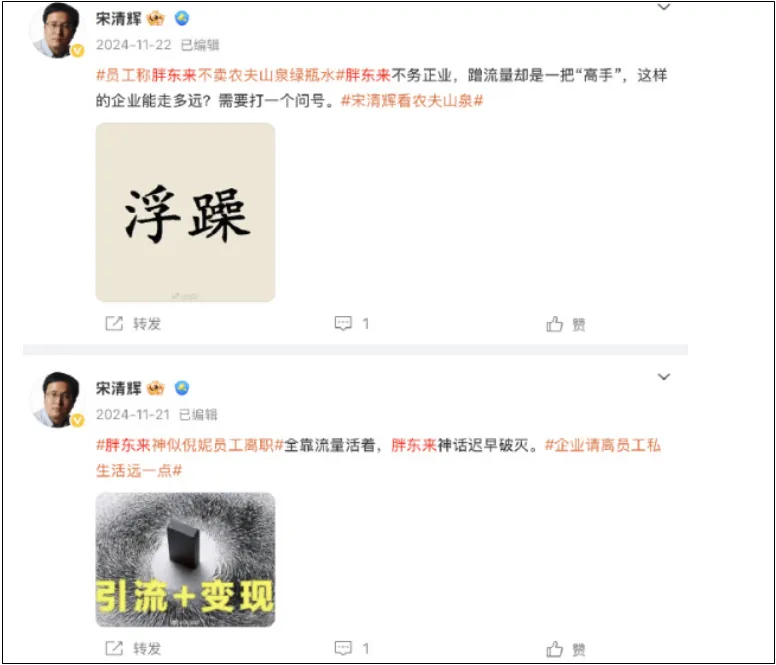Expand the chevron menu on the first post

pos(664,7)
